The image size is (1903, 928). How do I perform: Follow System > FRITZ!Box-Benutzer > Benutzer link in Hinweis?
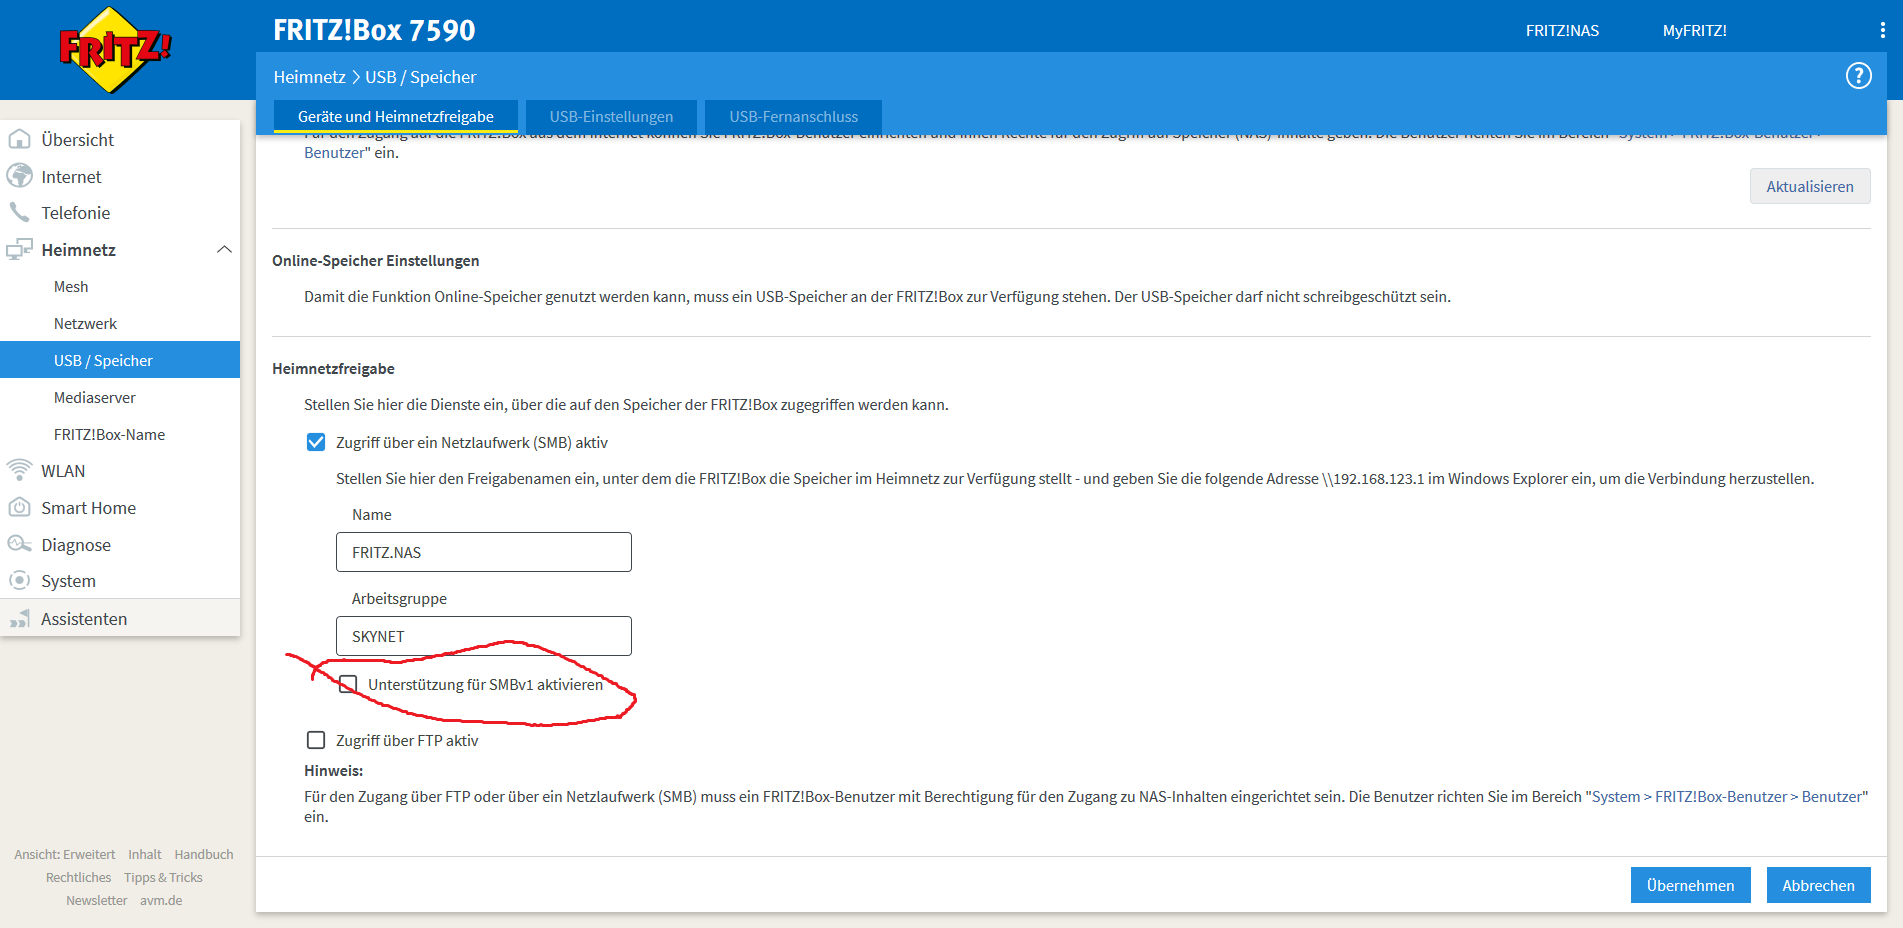[1727, 796]
